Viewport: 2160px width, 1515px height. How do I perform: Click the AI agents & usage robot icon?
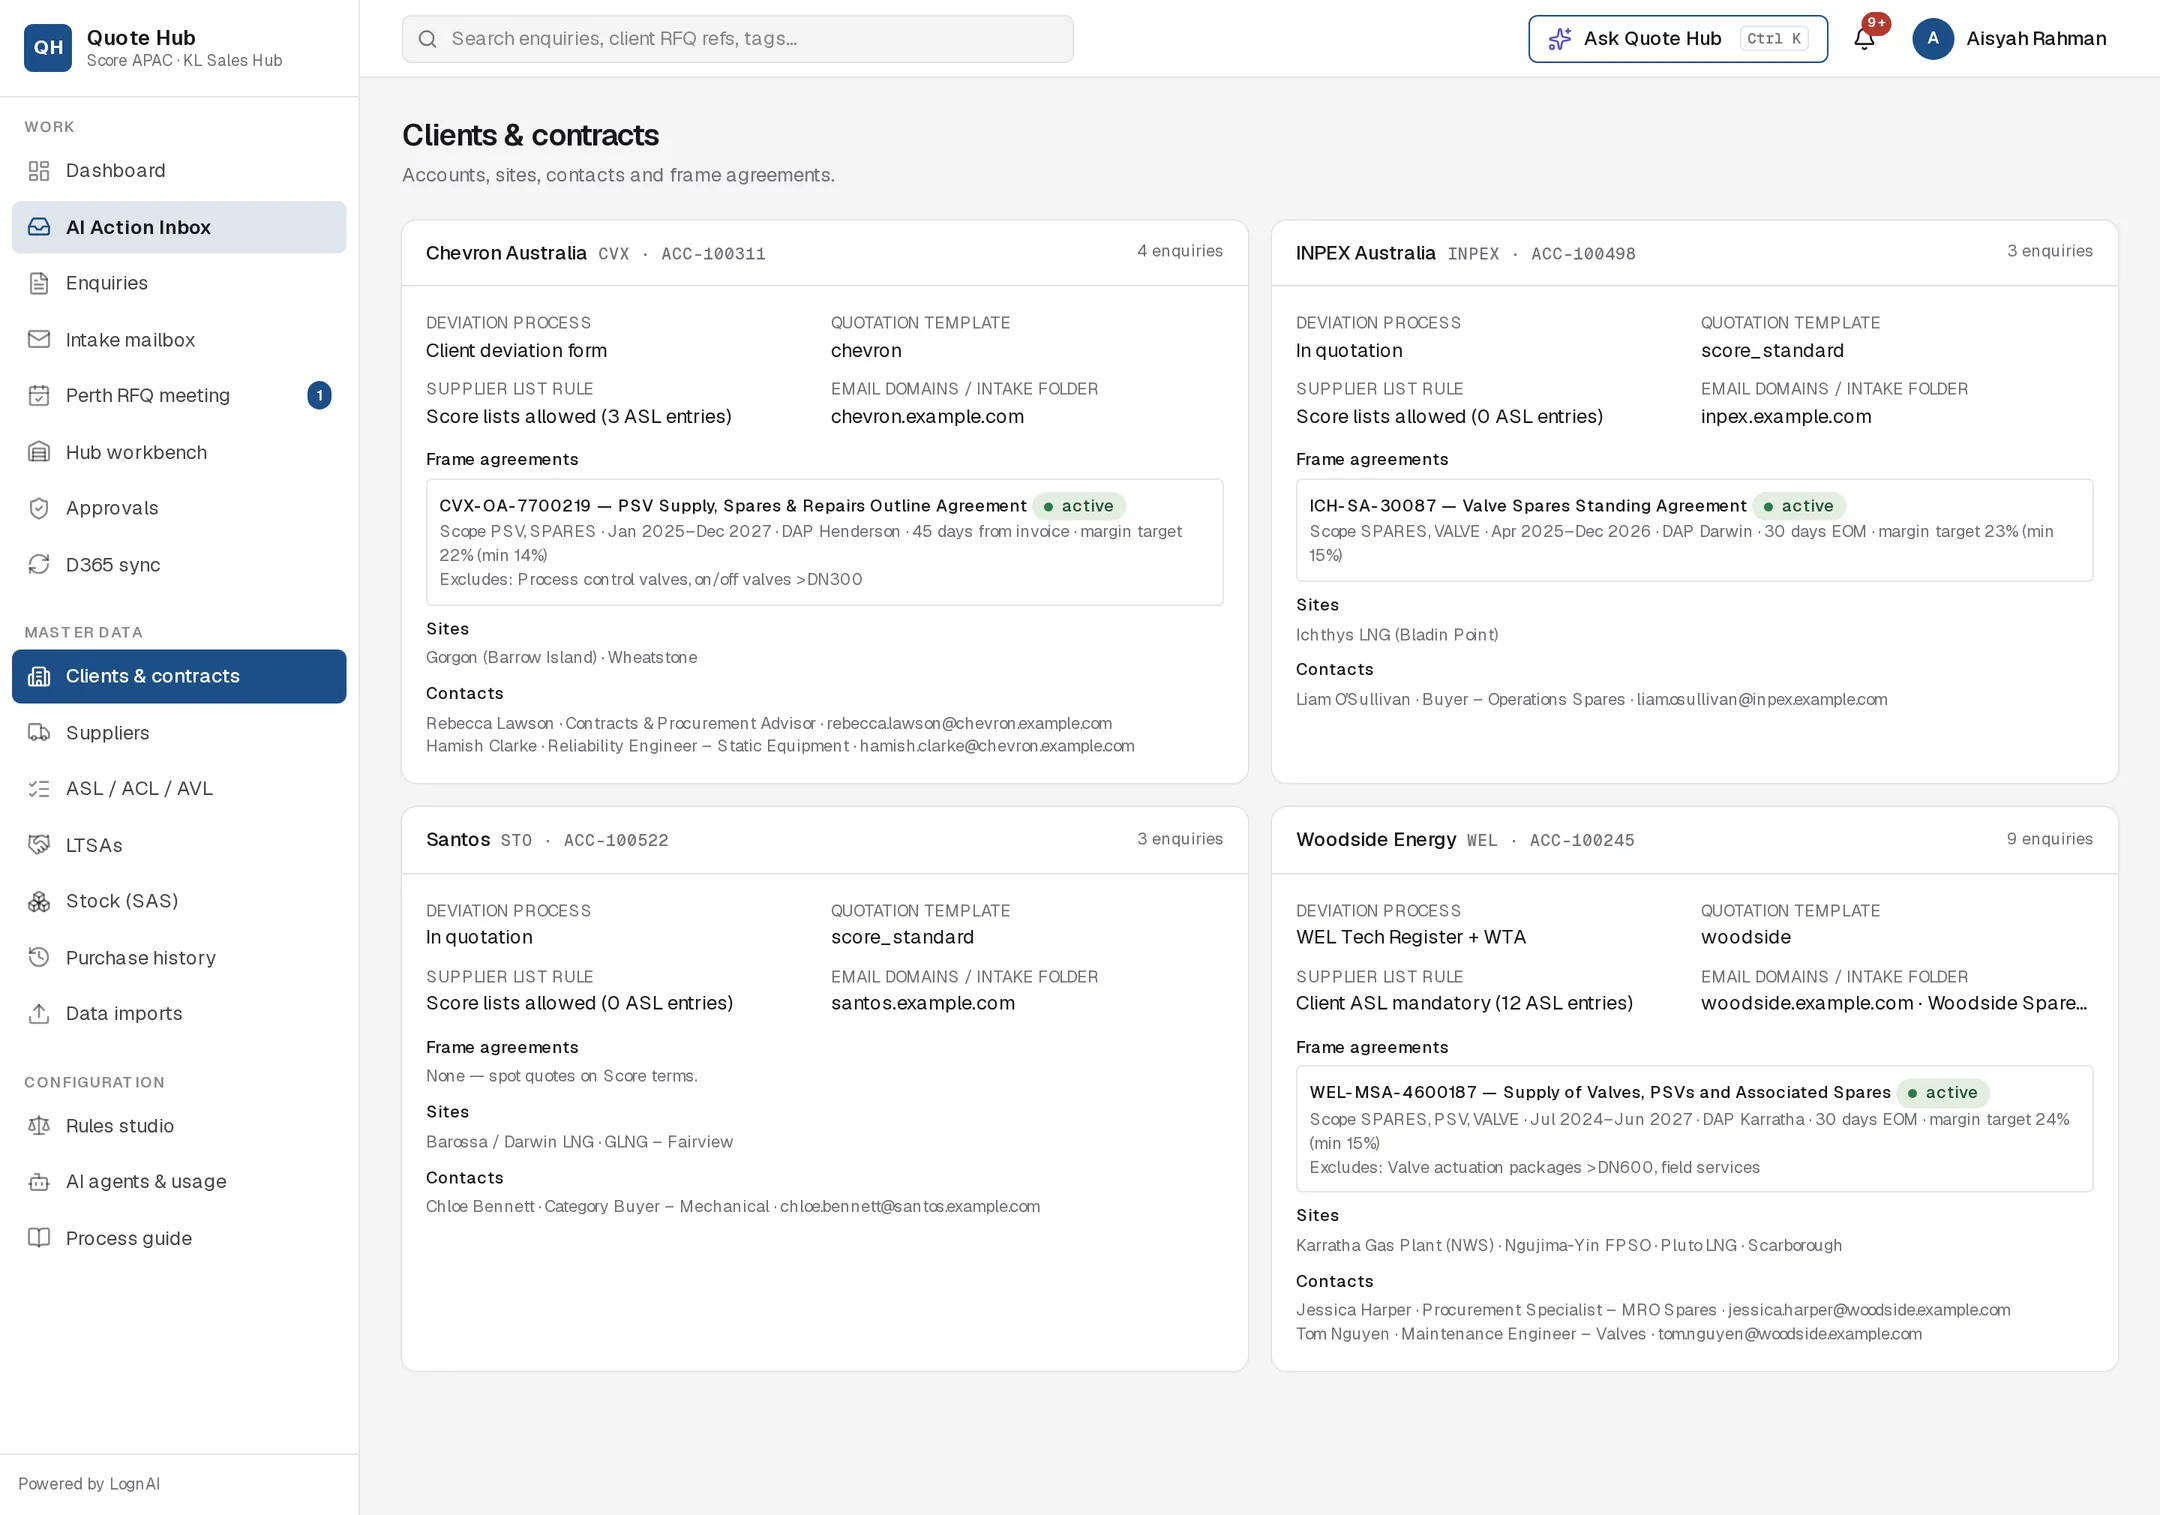(x=39, y=1181)
